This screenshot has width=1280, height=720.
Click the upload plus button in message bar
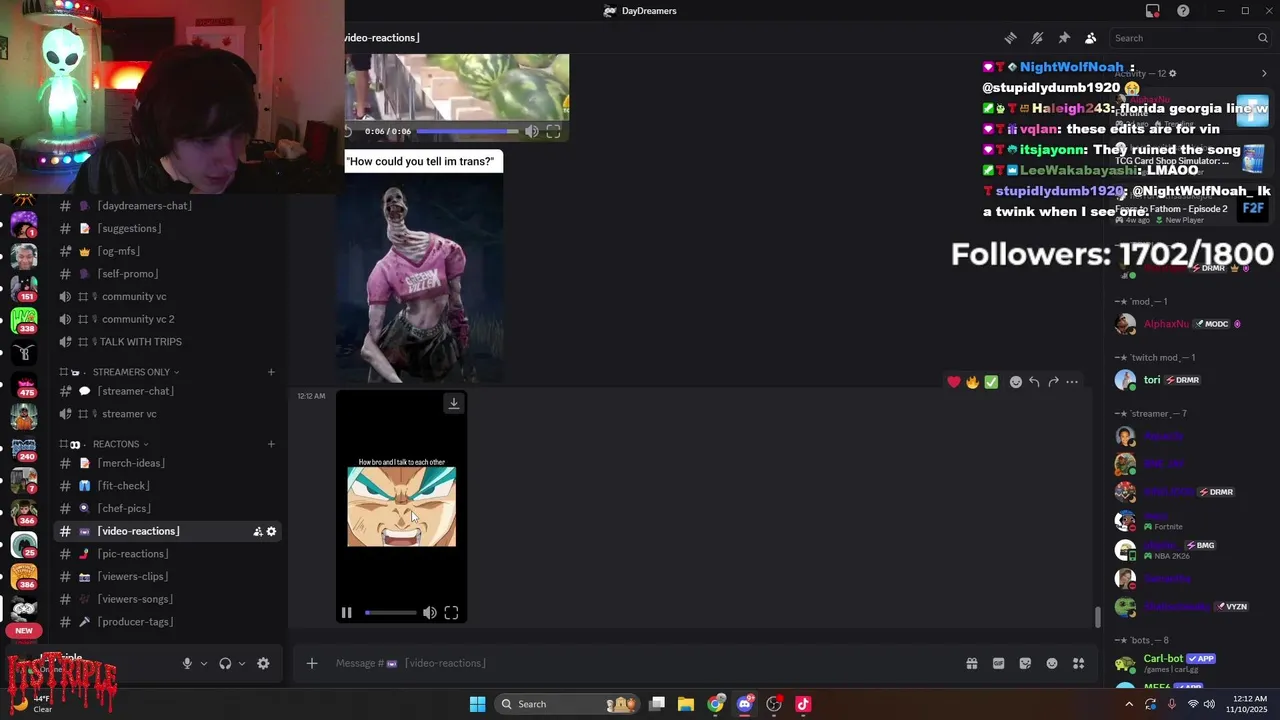312,663
